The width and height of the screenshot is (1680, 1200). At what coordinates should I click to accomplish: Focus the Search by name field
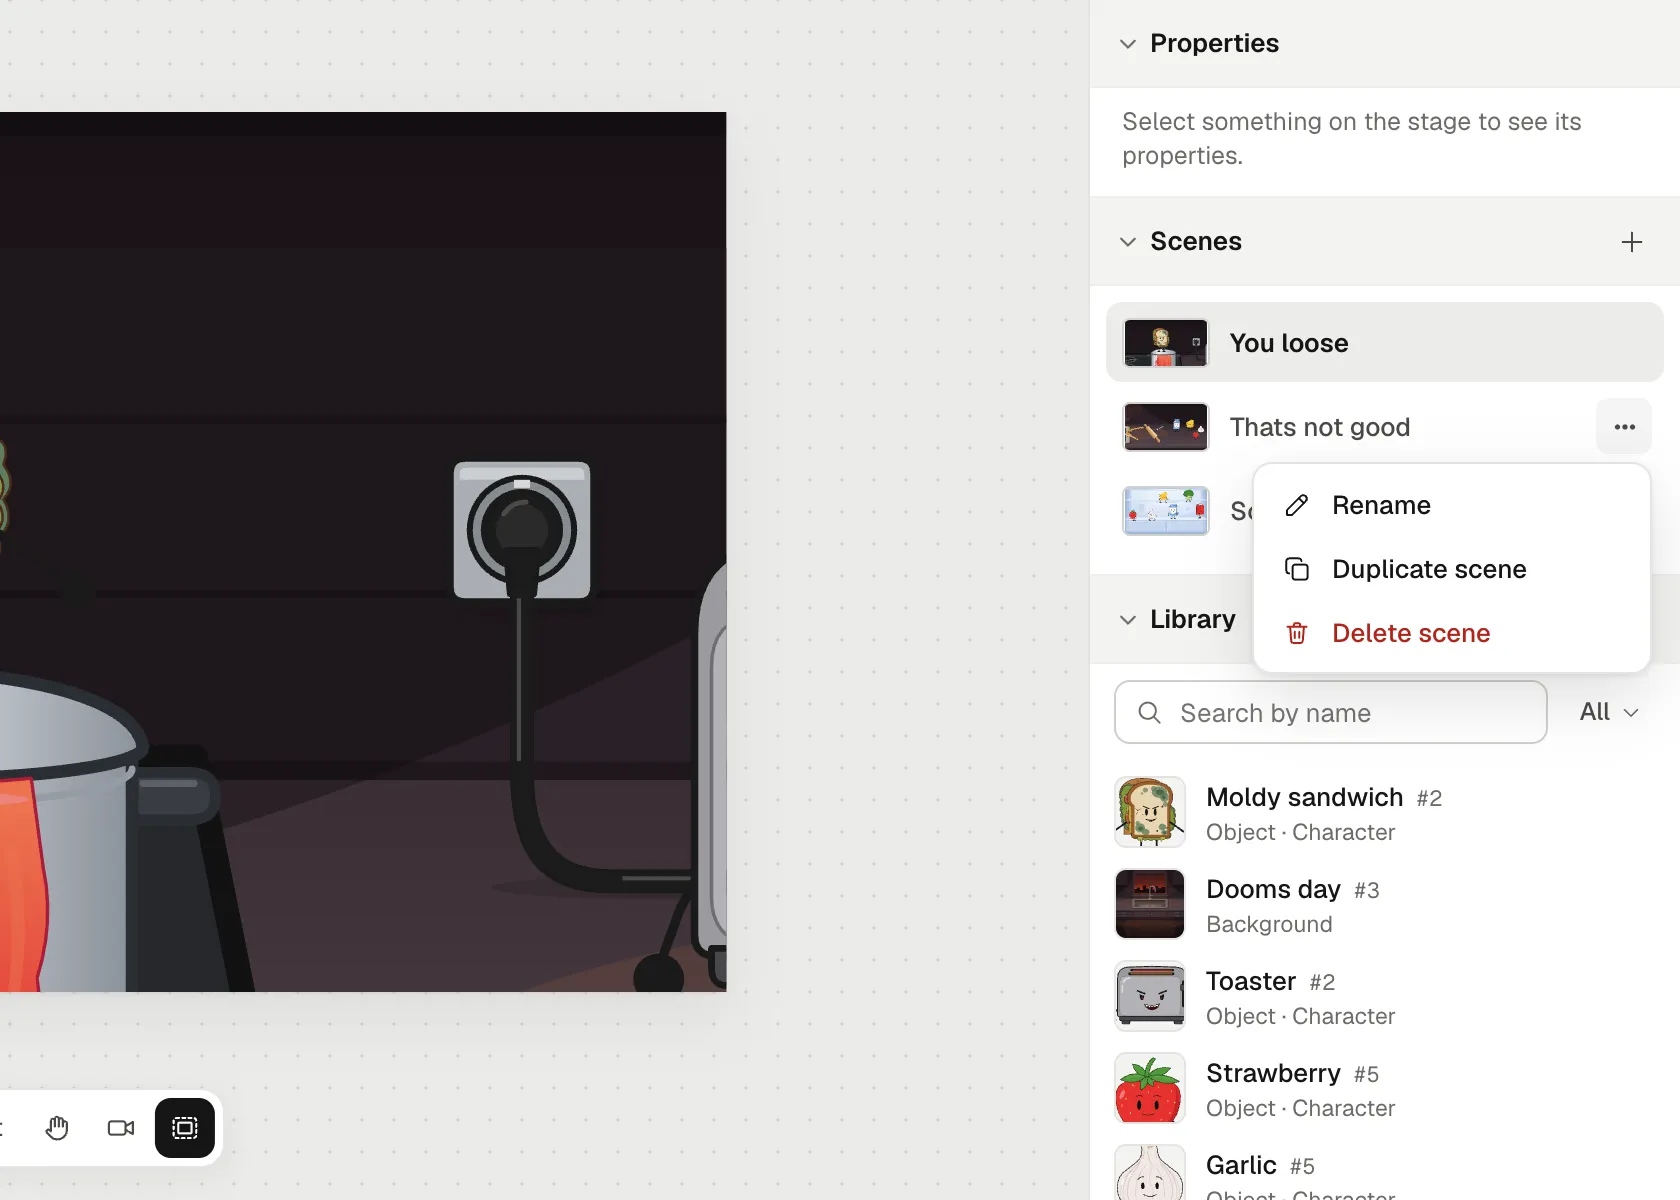[1330, 712]
